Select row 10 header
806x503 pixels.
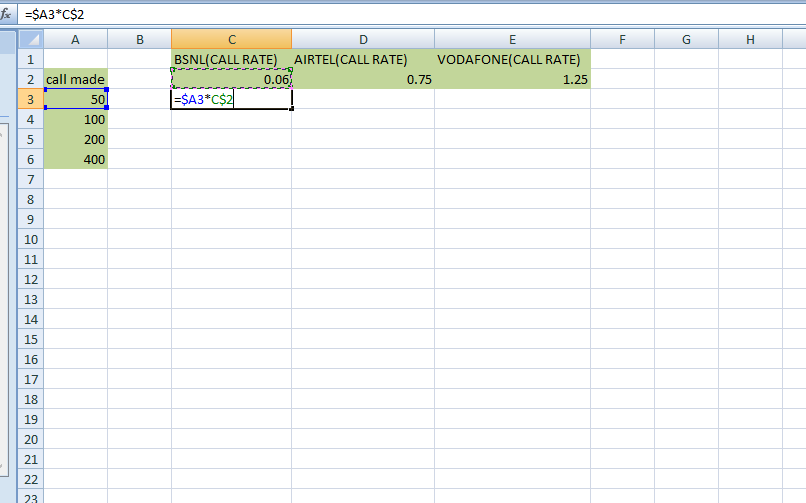click(x=31, y=239)
